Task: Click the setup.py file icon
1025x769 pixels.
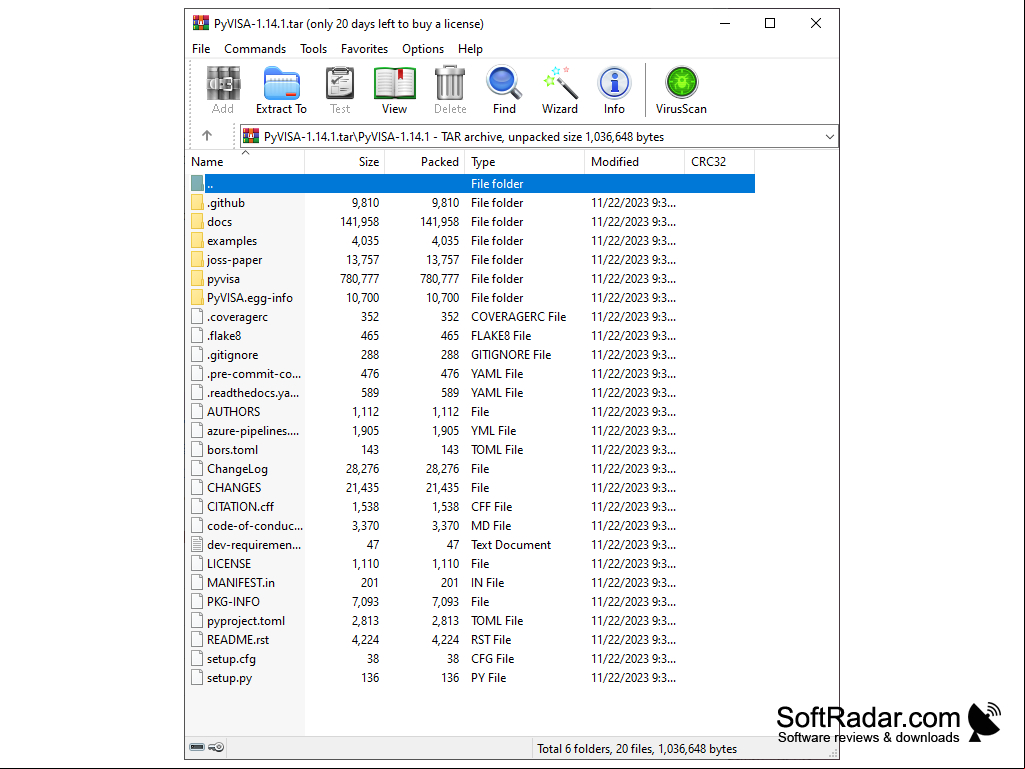Action: (x=197, y=677)
